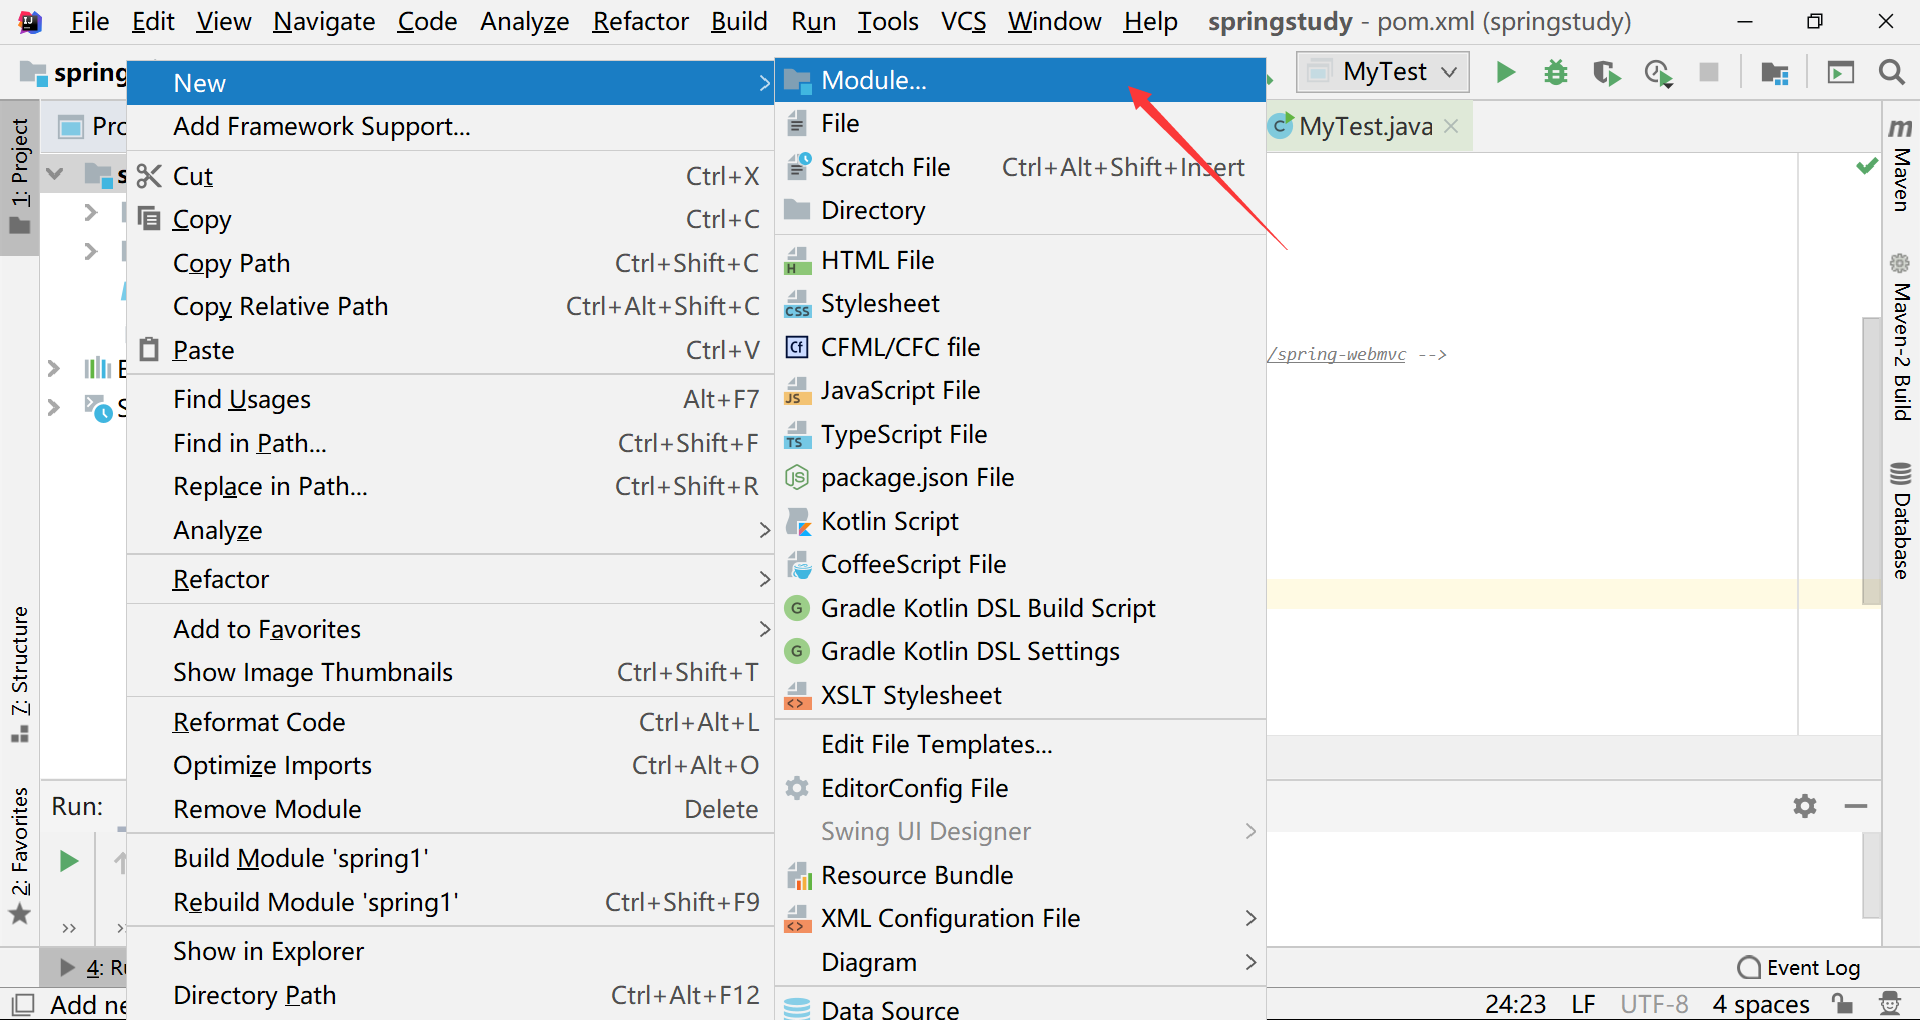This screenshot has width=1920, height=1020.
Task: Select Remove Module
Action: pyautogui.click(x=450, y=809)
